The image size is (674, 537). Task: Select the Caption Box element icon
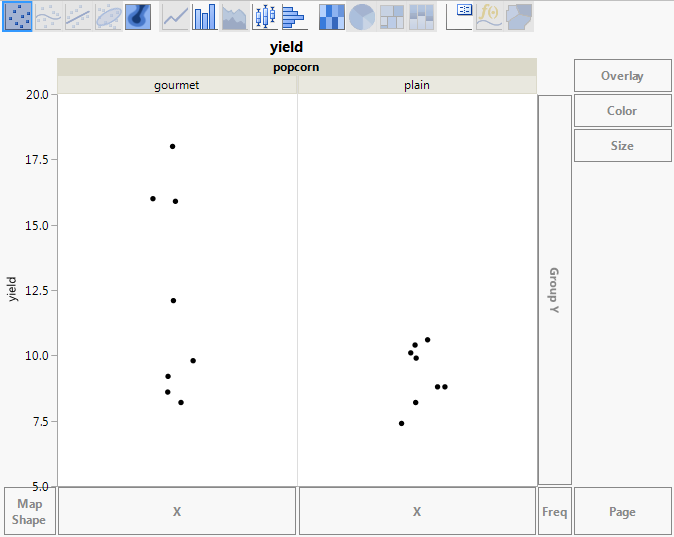point(459,17)
